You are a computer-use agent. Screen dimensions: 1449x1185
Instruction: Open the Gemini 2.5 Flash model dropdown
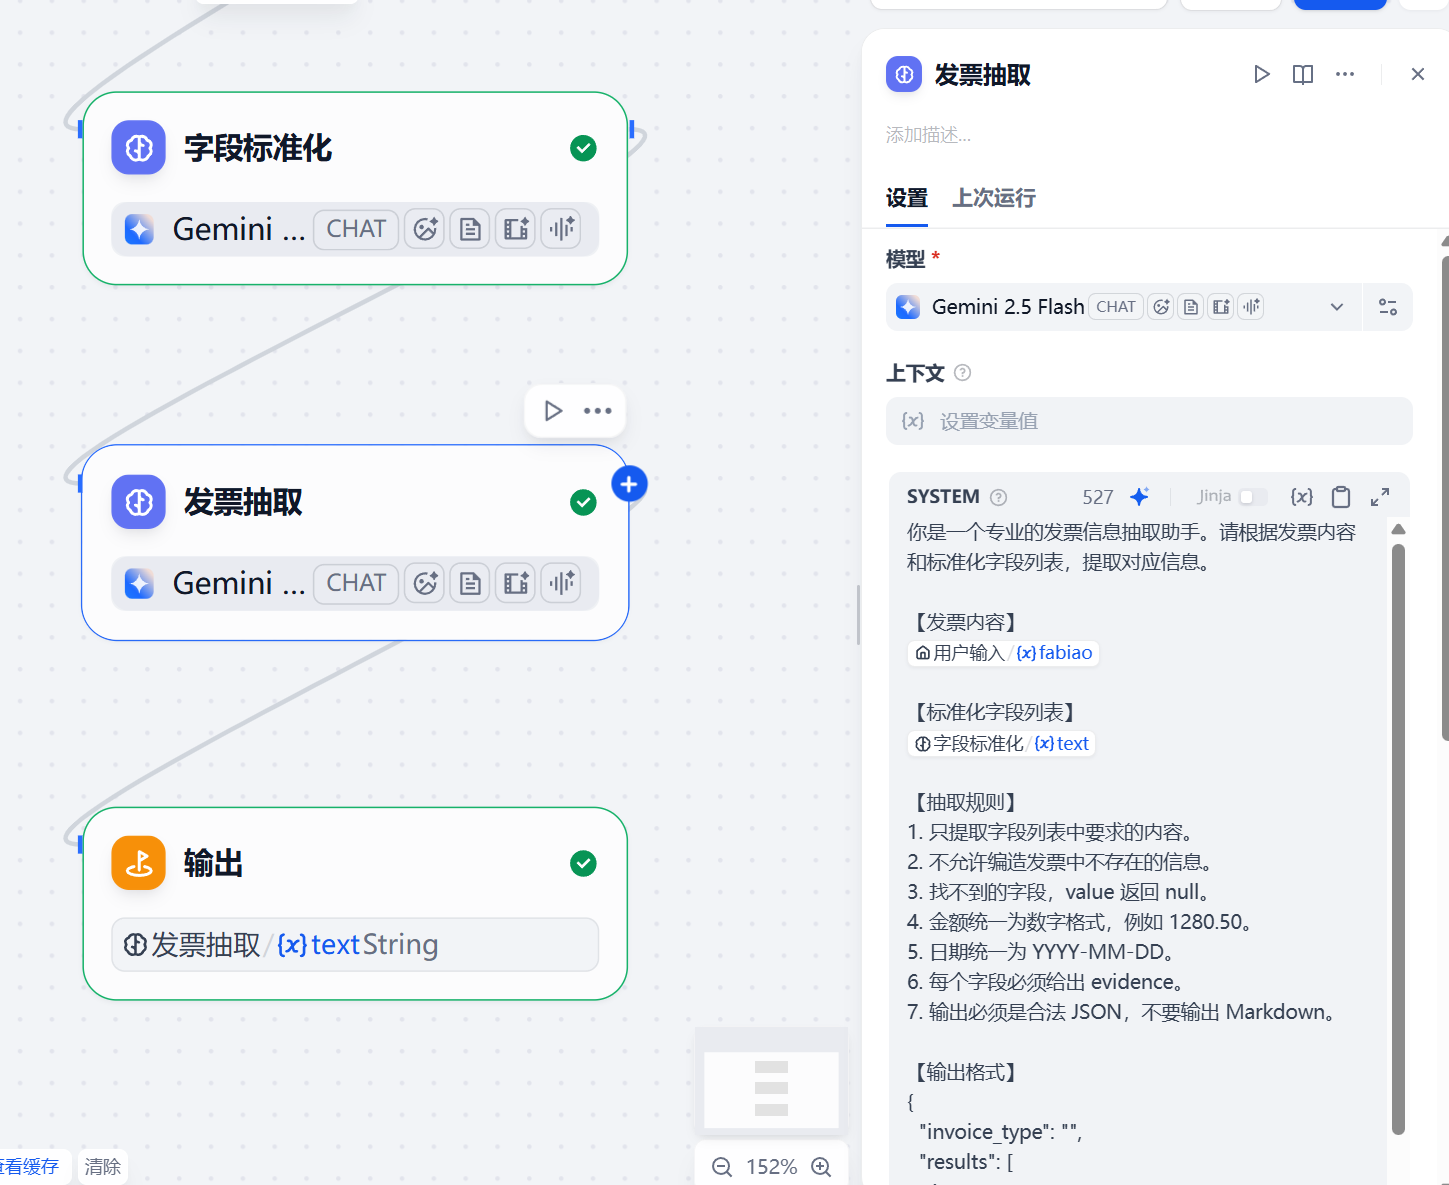point(1124,307)
